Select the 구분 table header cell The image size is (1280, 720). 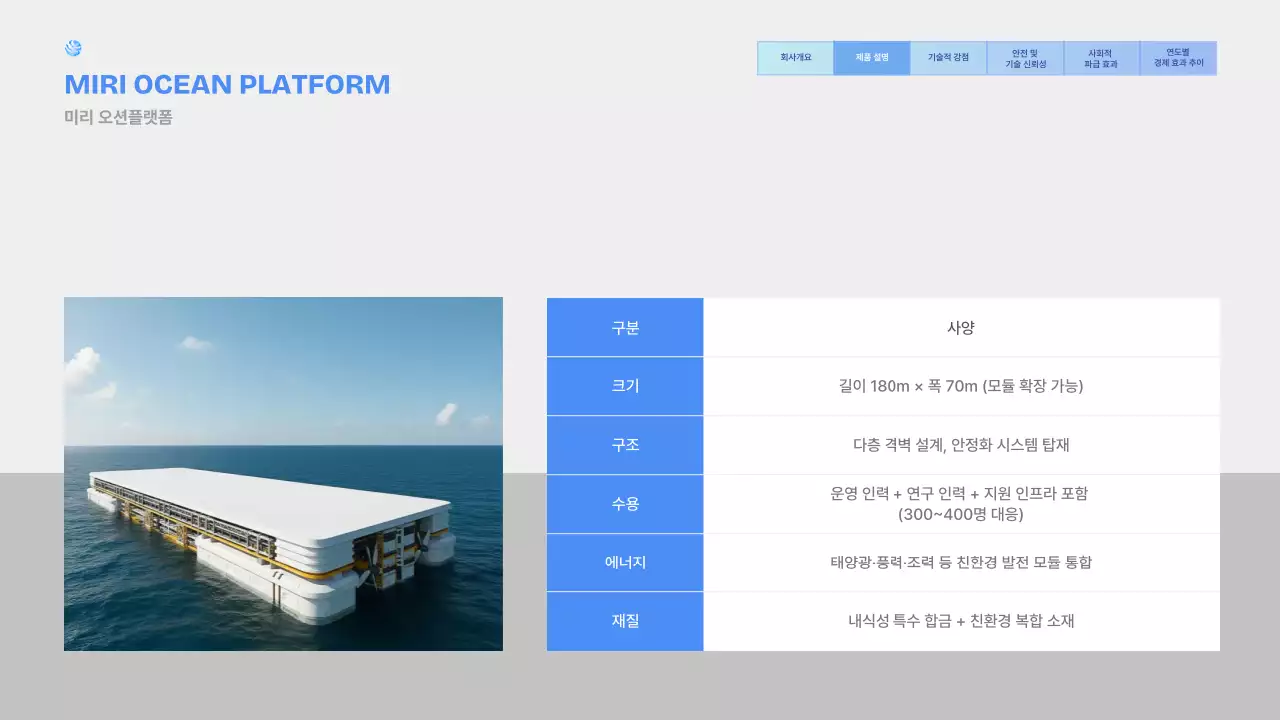tap(624, 326)
